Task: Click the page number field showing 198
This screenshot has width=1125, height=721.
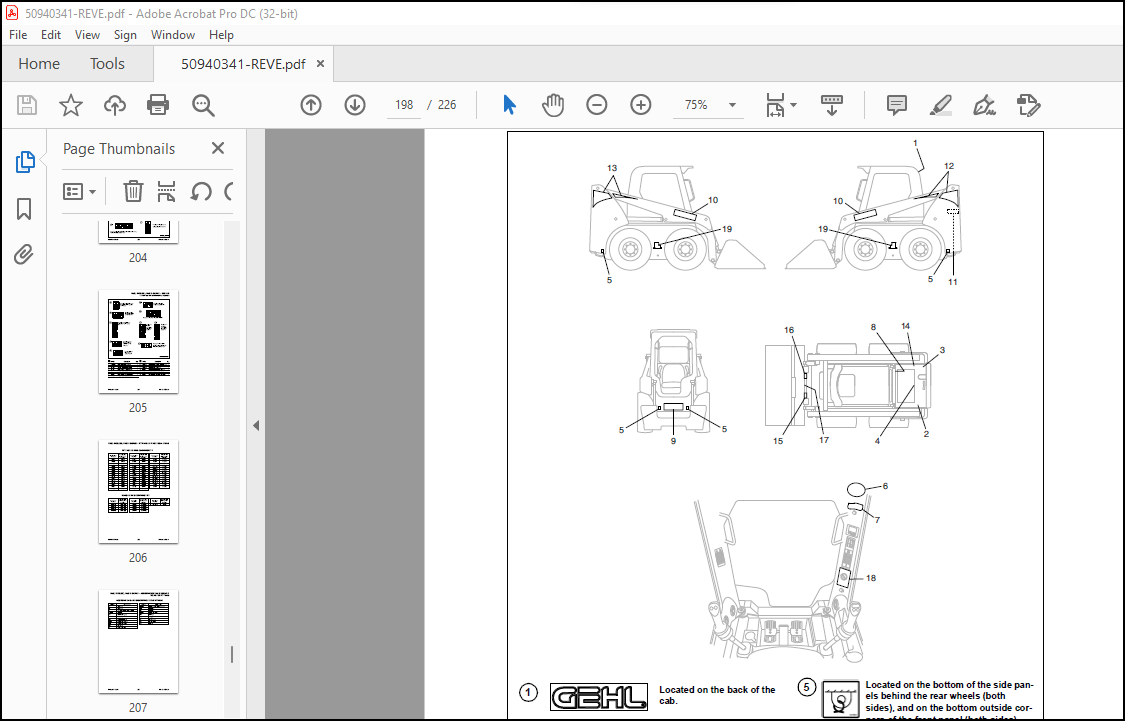Action: (404, 105)
